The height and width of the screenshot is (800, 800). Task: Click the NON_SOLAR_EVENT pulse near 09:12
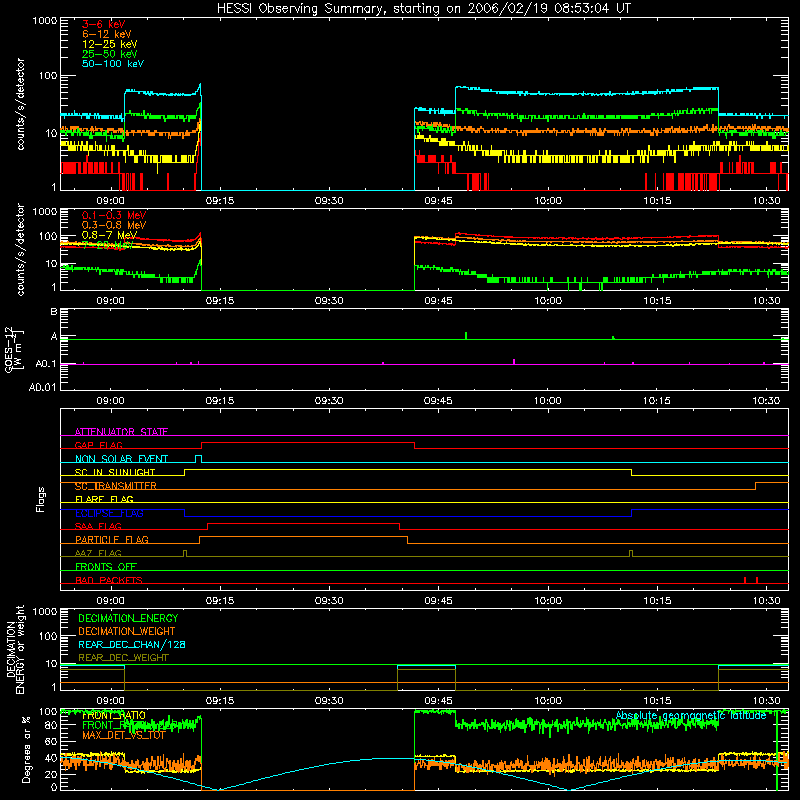198,459
